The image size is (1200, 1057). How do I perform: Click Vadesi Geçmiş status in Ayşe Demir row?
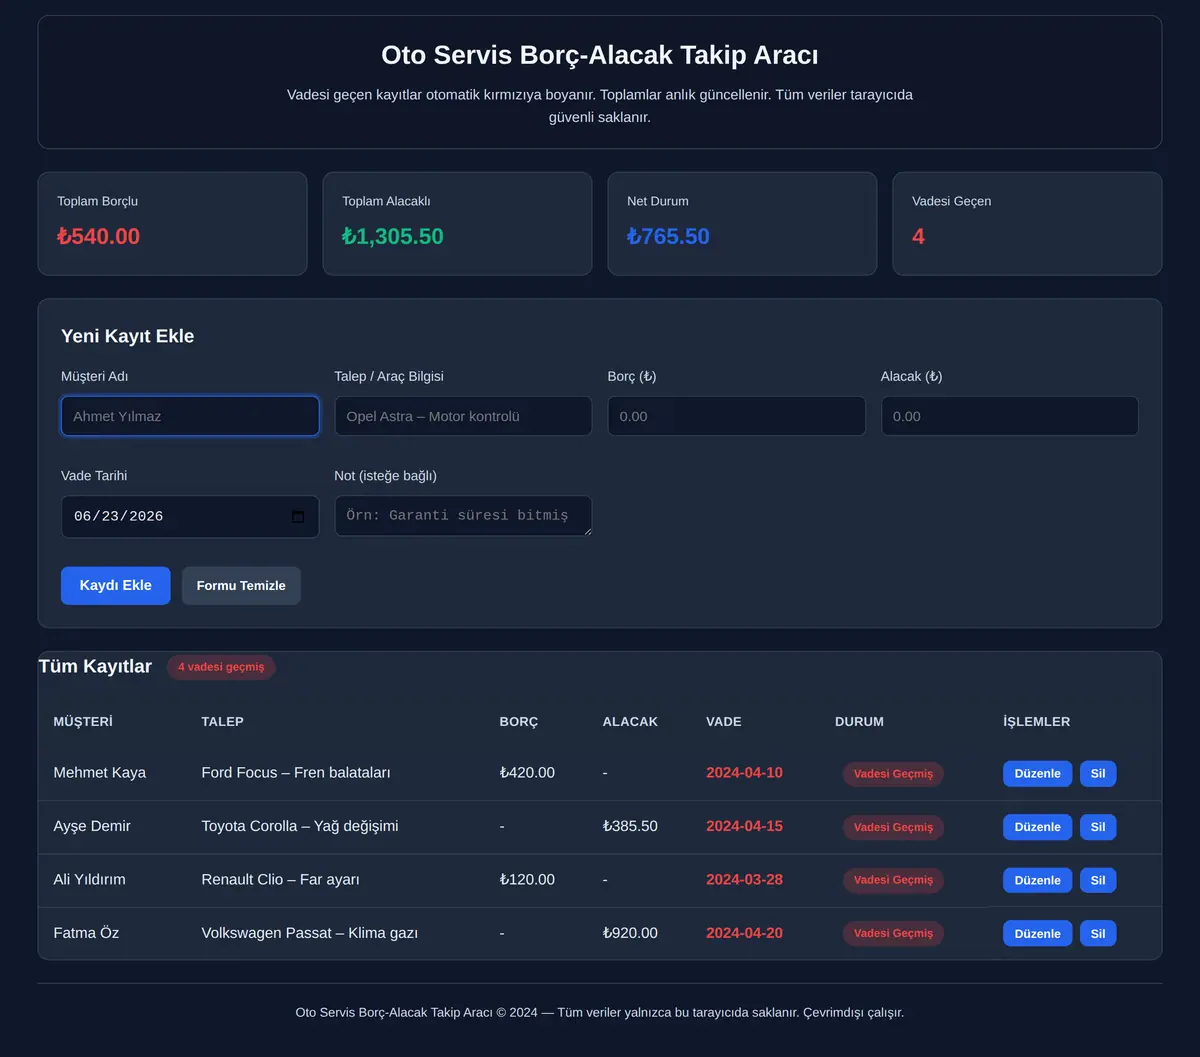click(x=893, y=827)
